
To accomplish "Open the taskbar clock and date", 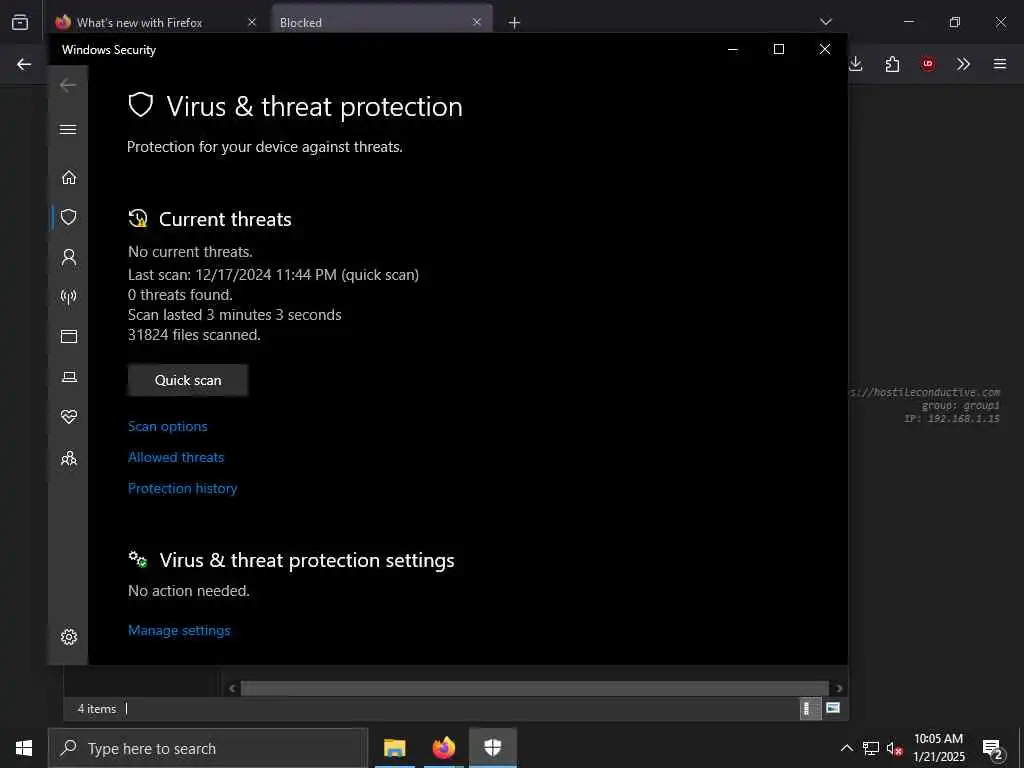I will click(938, 748).
